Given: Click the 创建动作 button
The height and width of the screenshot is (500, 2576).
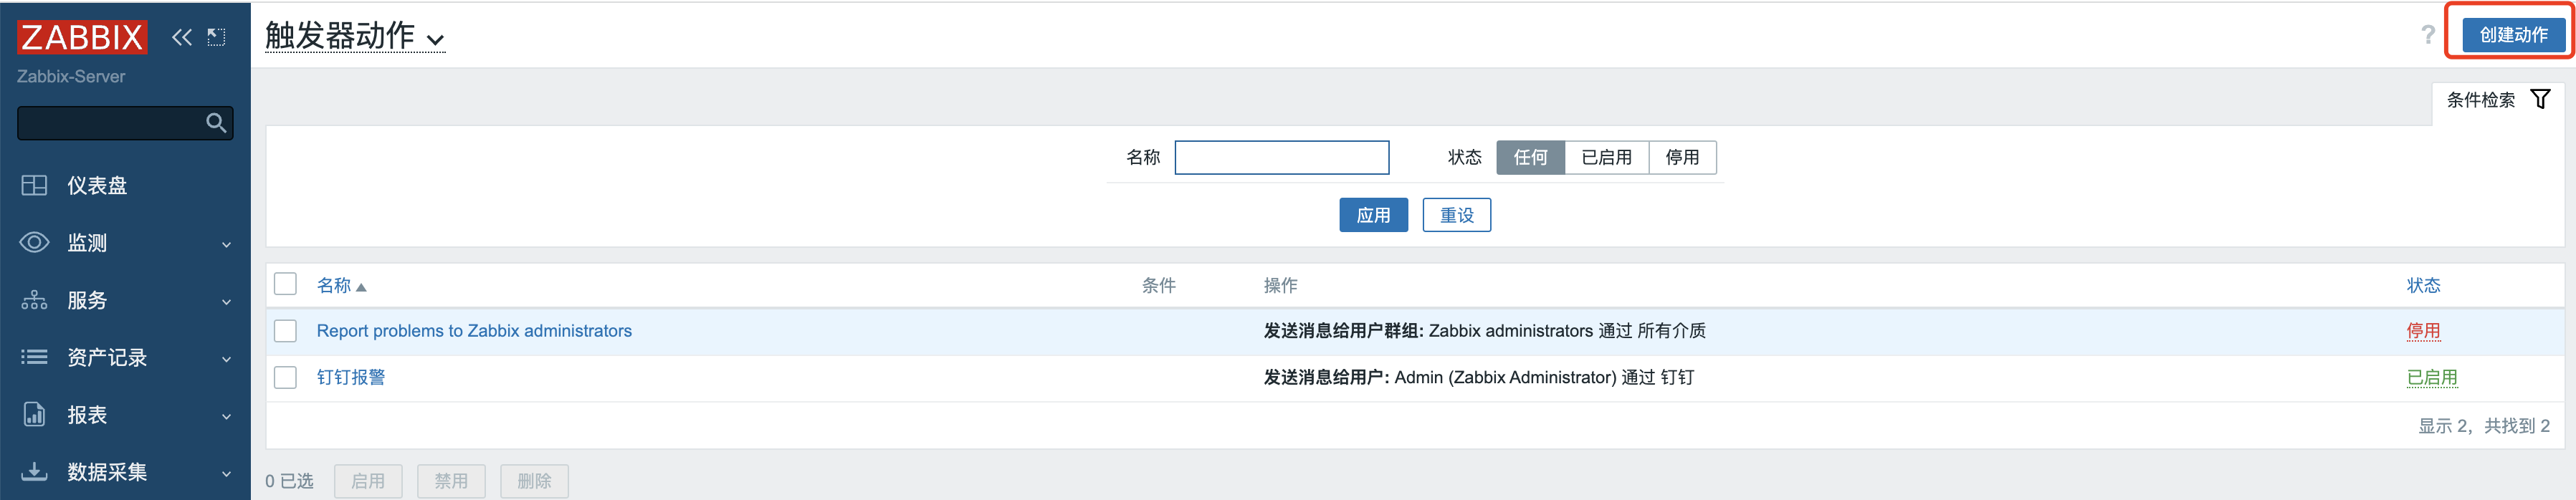Looking at the screenshot, I should pyautogui.click(x=2513, y=35).
